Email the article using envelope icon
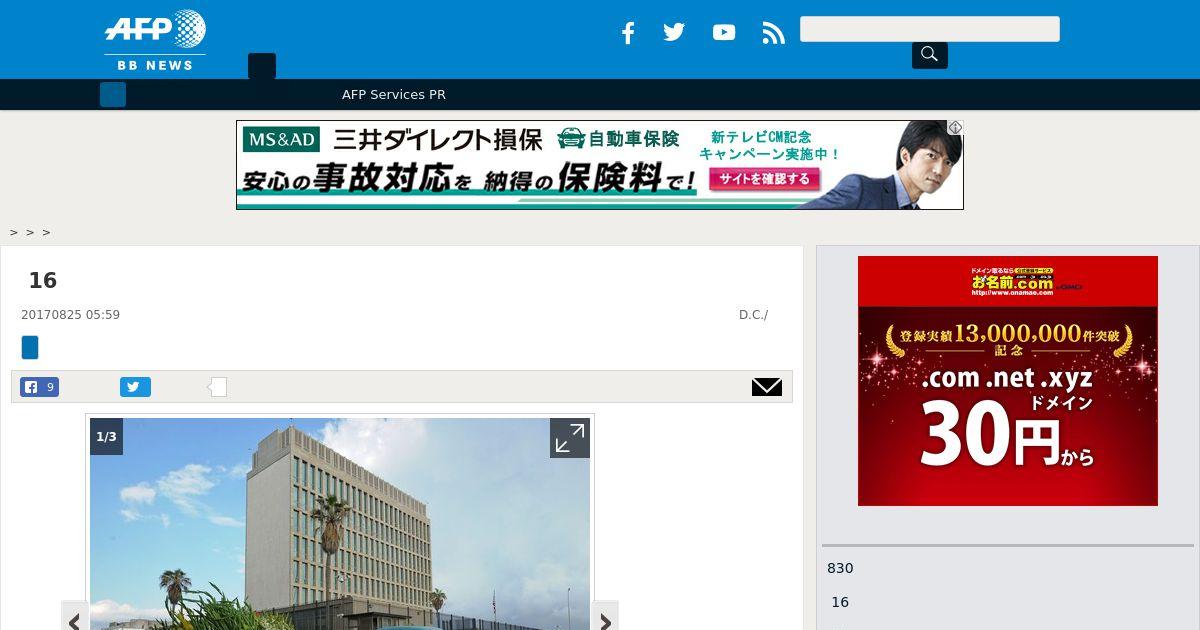Screen dimensions: 1200x630 pos(767,387)
